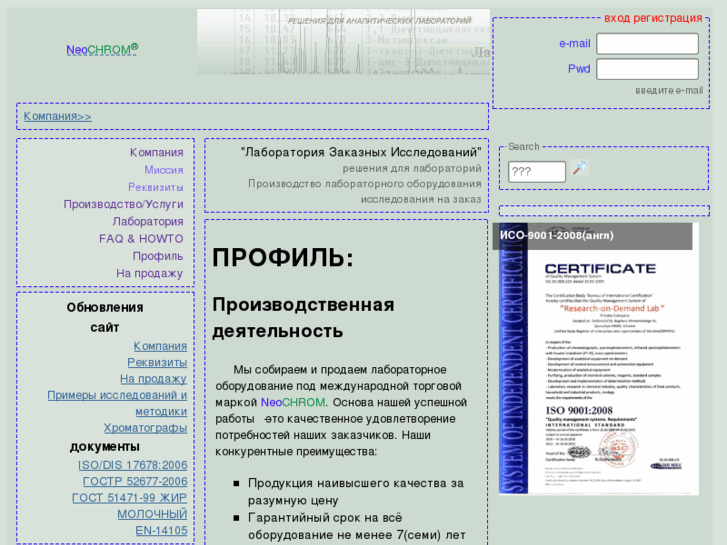Viewport: 727px width, 545px height.
Task: Open Реквизиты link under Обновления
Action: pyautogui.click(x=157, y=362)
